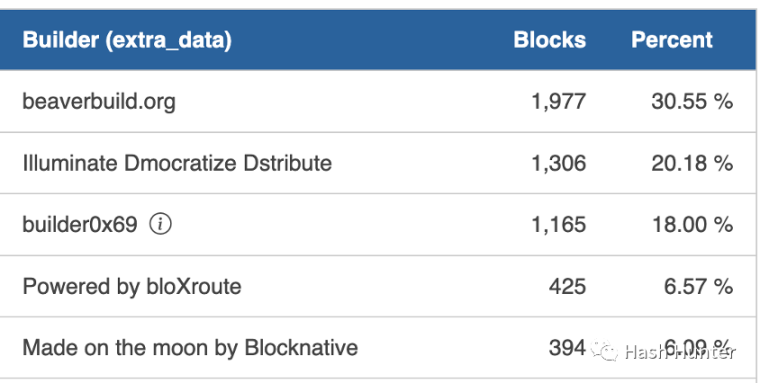Click the HashHunter watermark text

680,351
